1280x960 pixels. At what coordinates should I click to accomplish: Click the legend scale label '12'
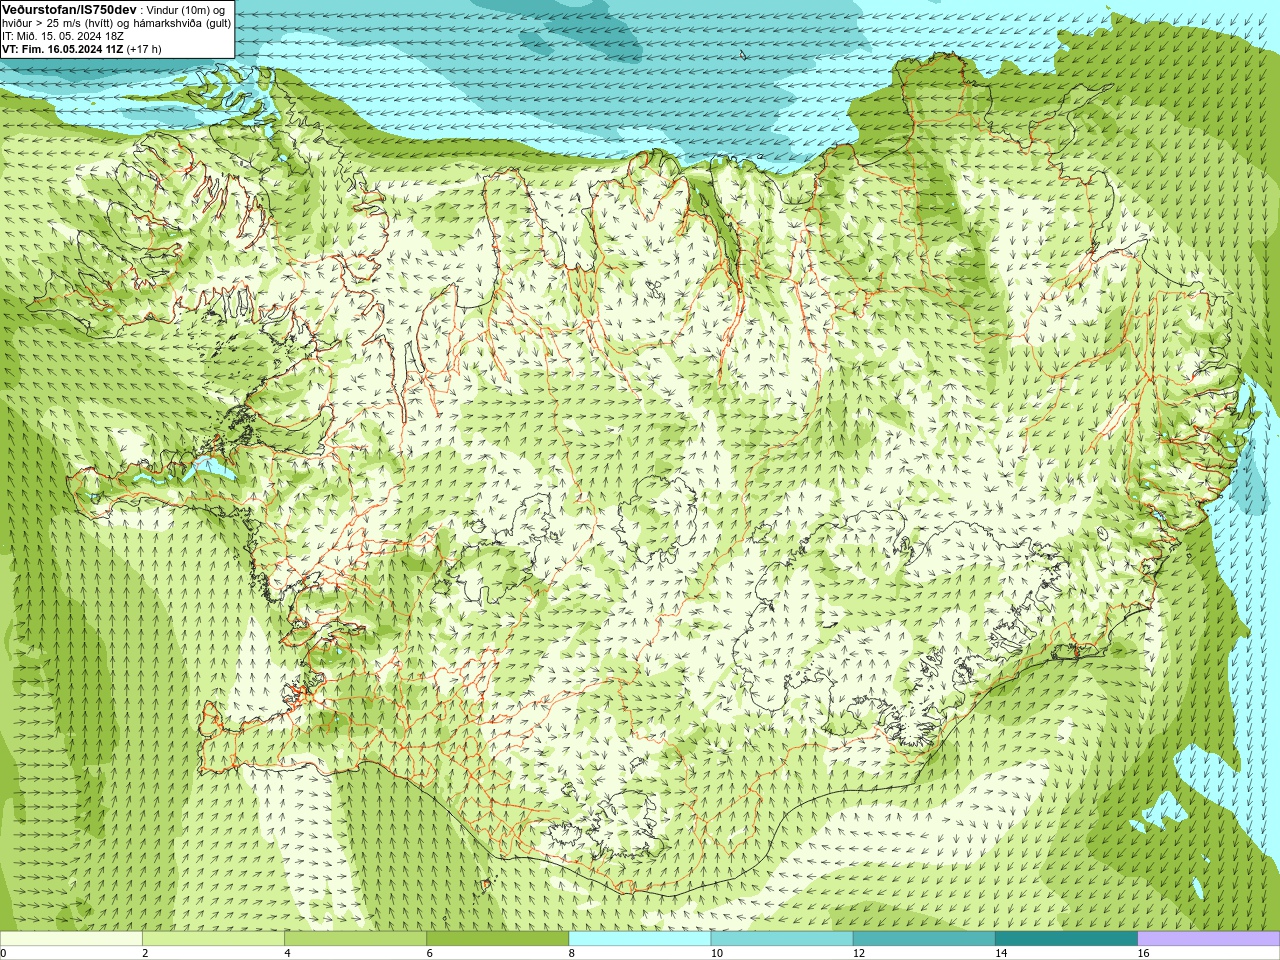pyautogui.click(x=859, y=953)
